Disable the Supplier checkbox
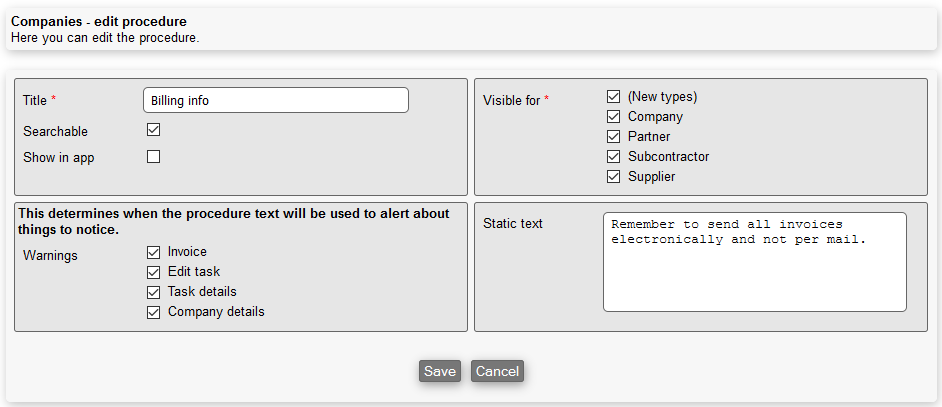Image resolution: width=942 pixels, height=407 pixels. [614, 177]
